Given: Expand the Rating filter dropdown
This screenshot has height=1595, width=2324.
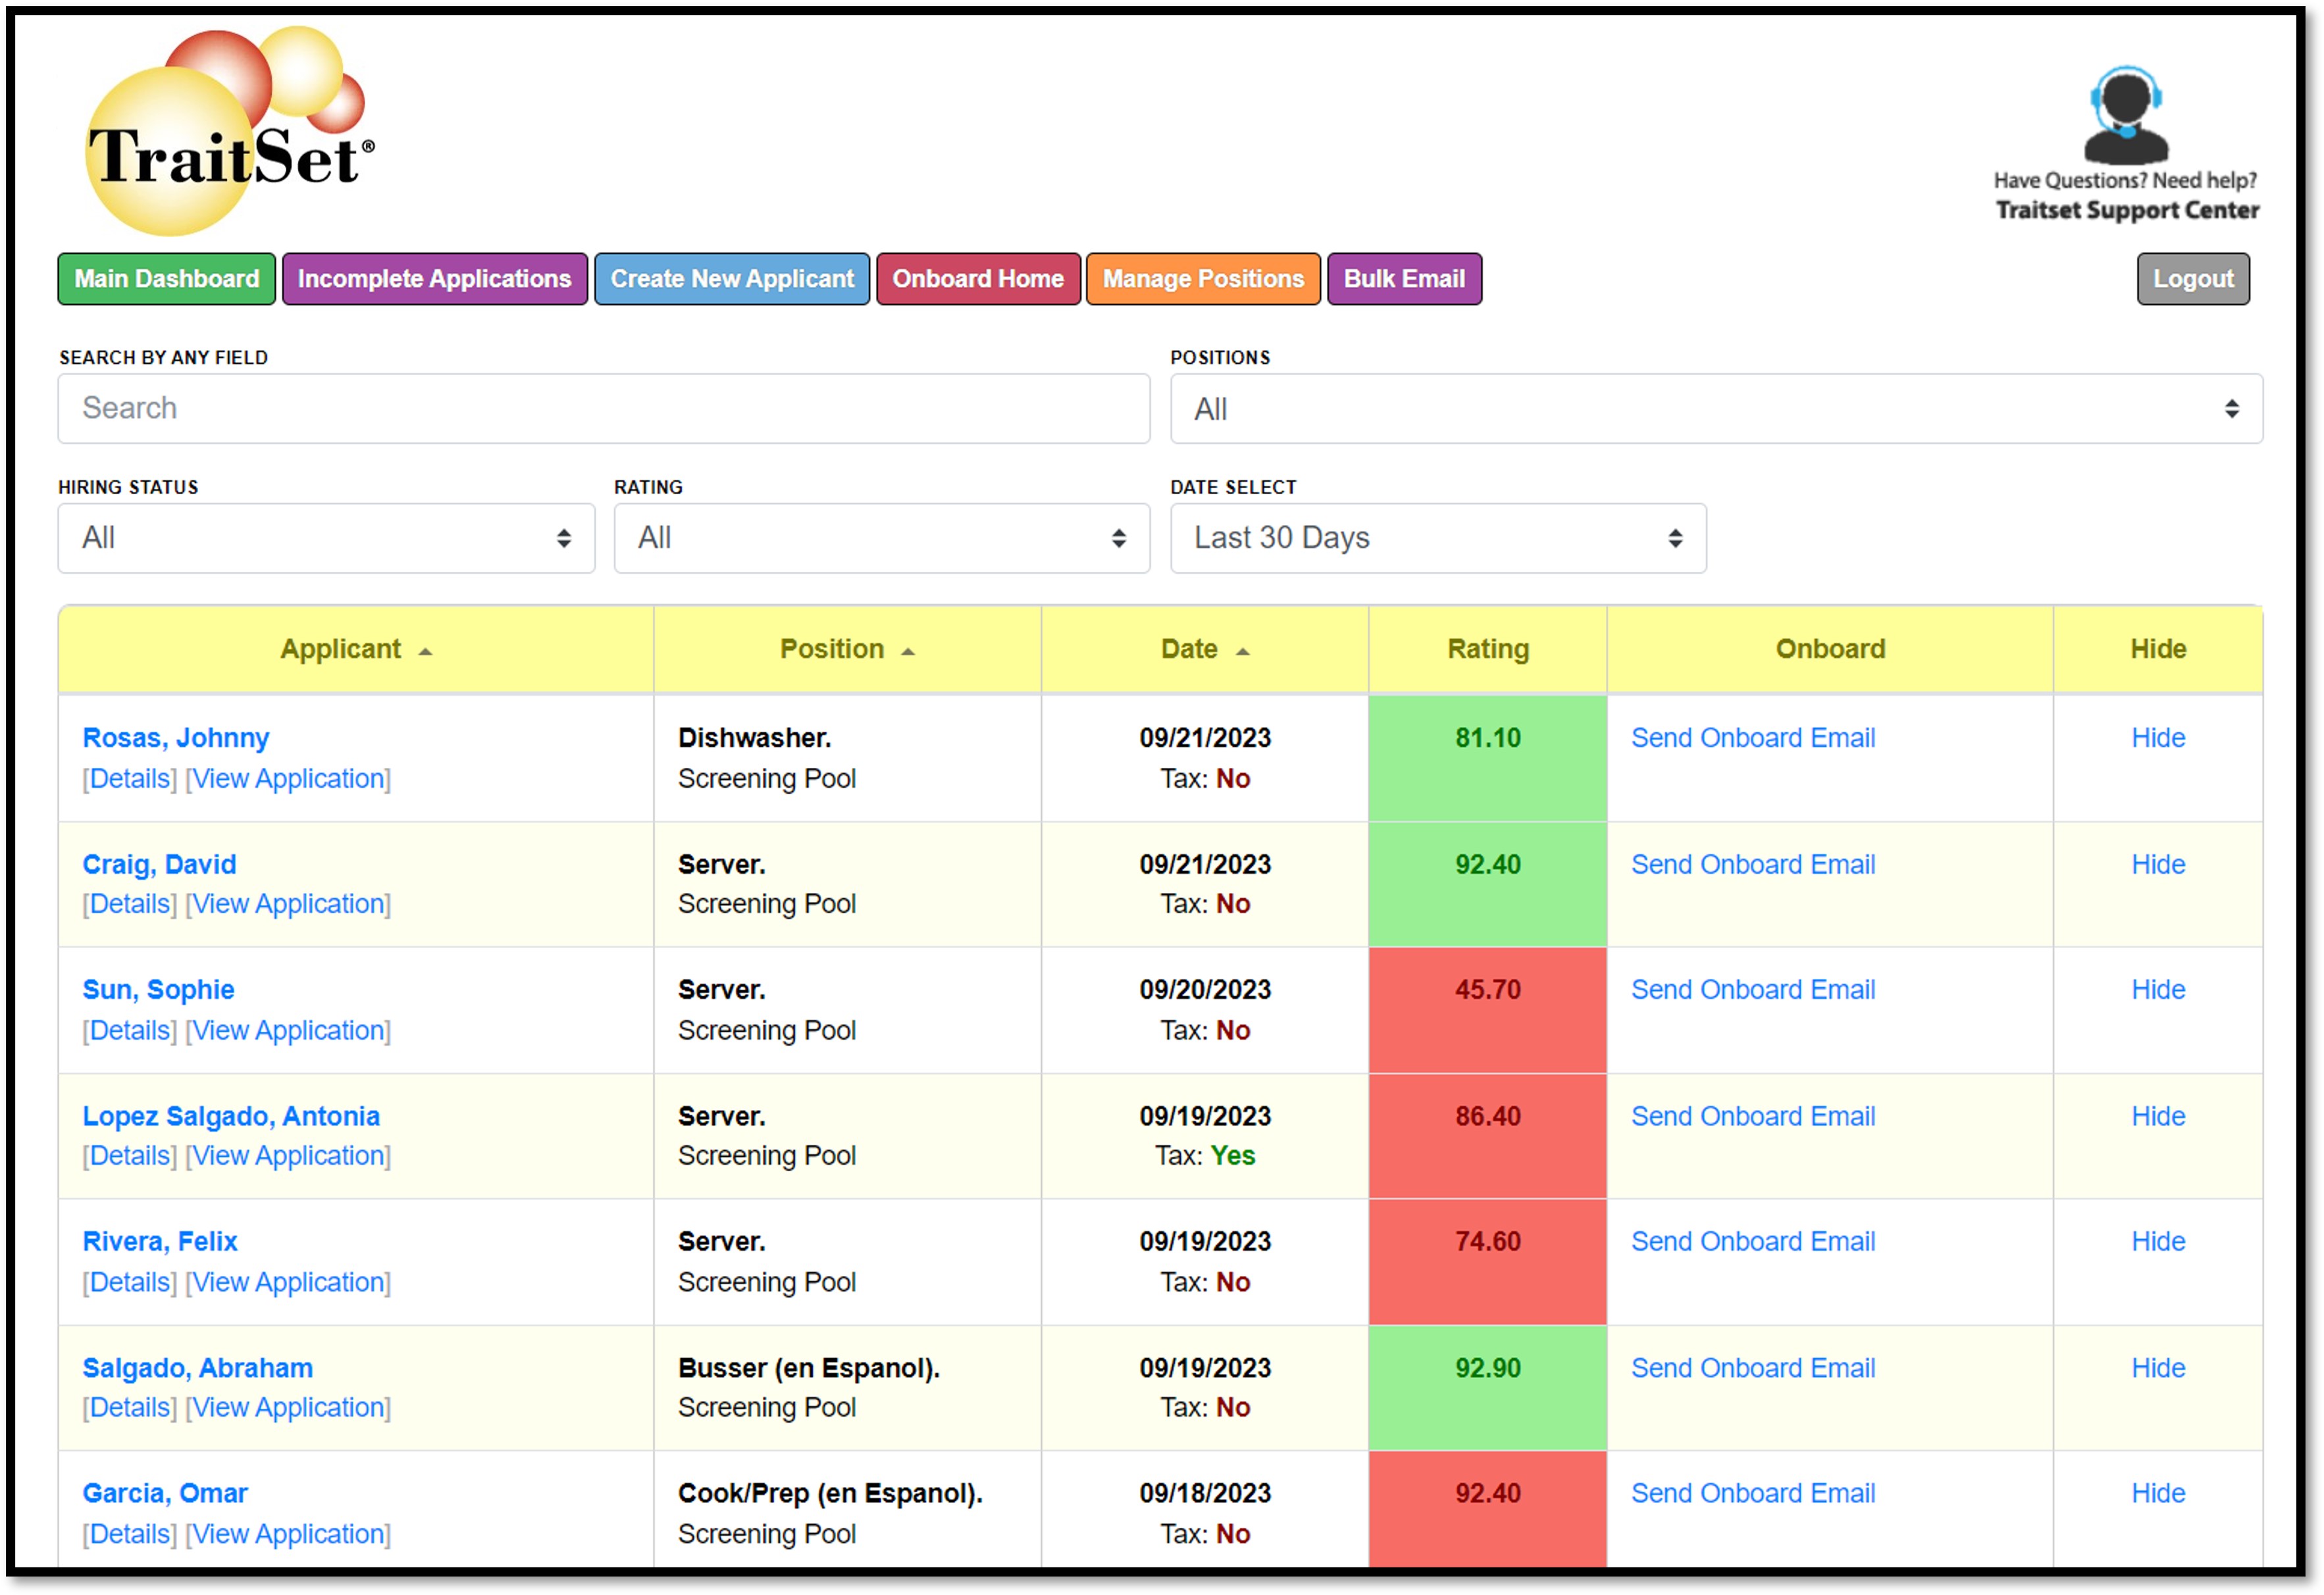Looking at the screenshot, I should pyautogui.click(x=881, y=538).
